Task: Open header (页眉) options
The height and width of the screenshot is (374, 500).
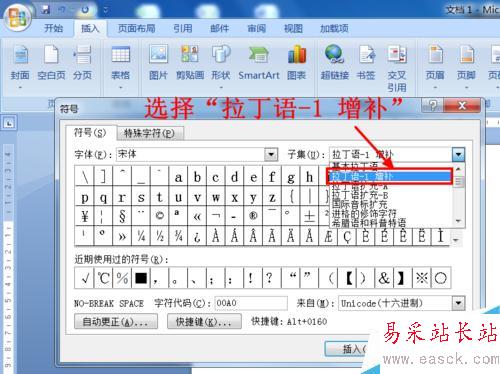Action: point(435,68)
